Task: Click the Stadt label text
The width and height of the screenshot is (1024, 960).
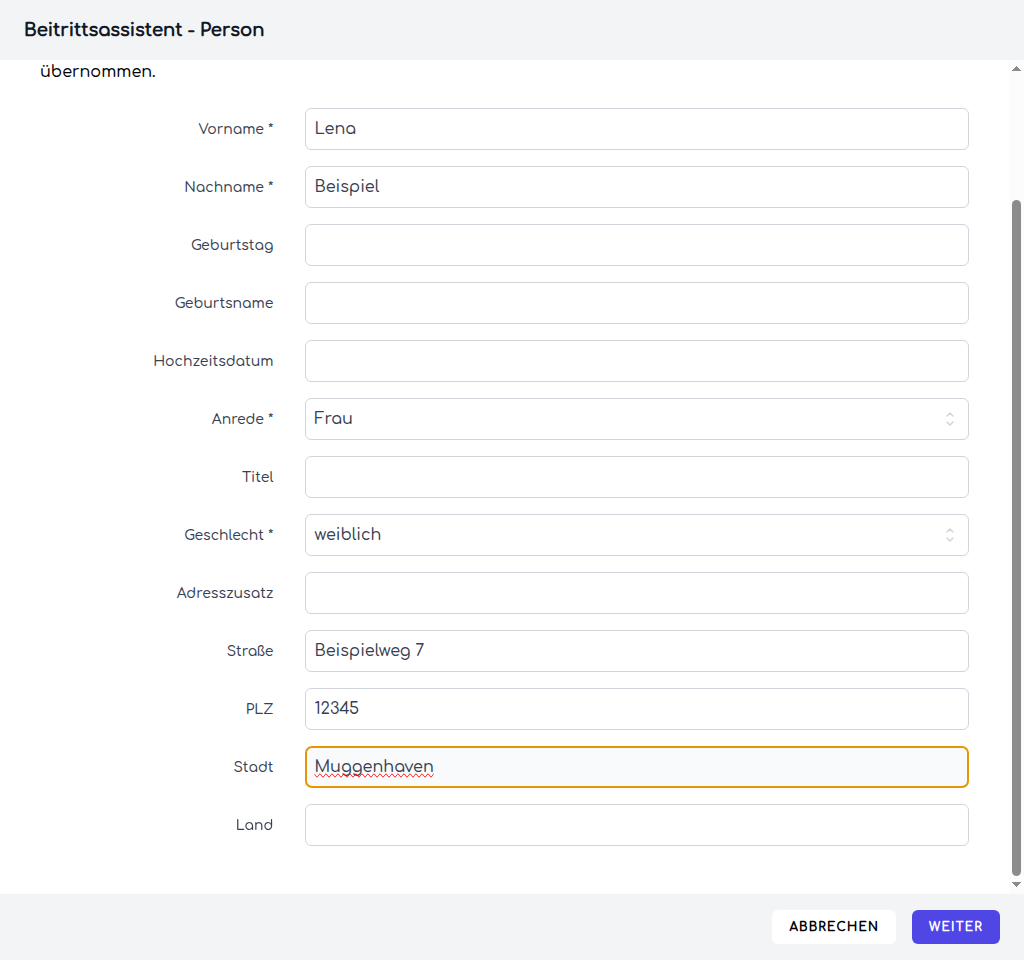Action: point(253,767)
